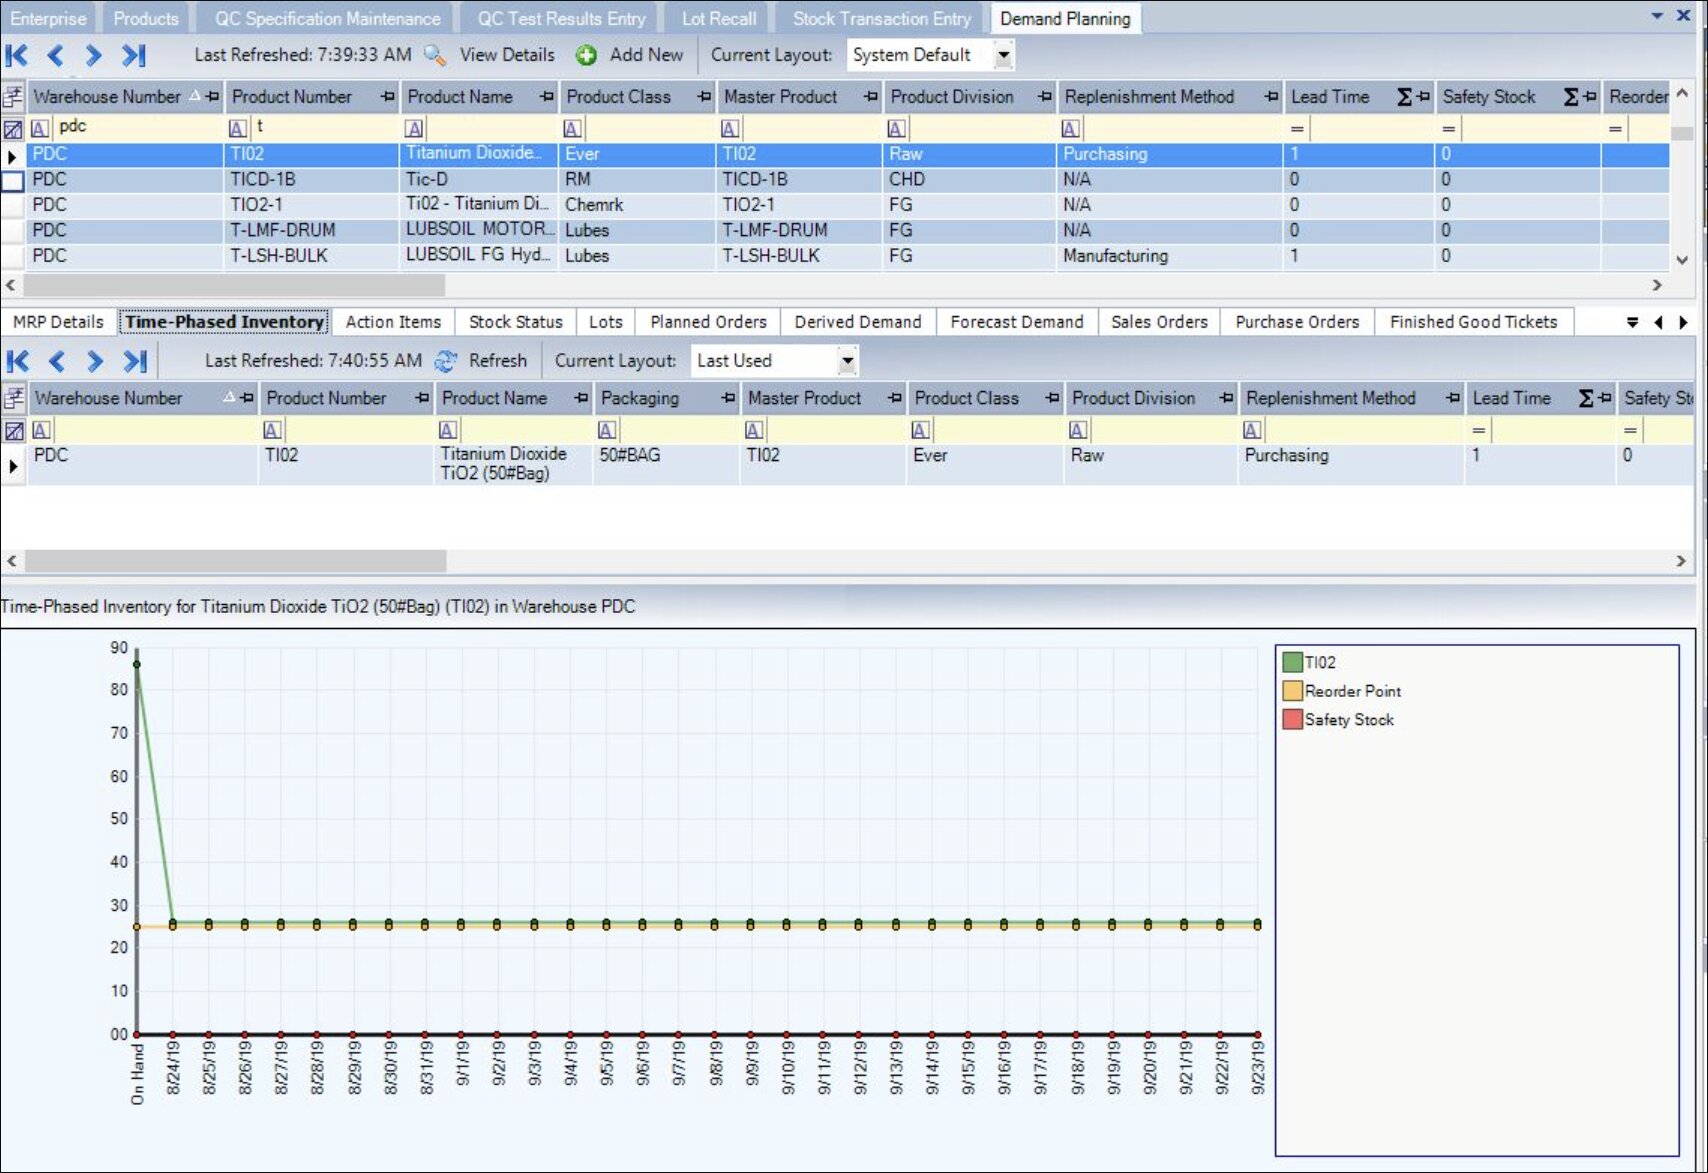This screenshot has width=1708, height=1173.
Task: Go to last record in upper grid
Action: tap(134, 56)
